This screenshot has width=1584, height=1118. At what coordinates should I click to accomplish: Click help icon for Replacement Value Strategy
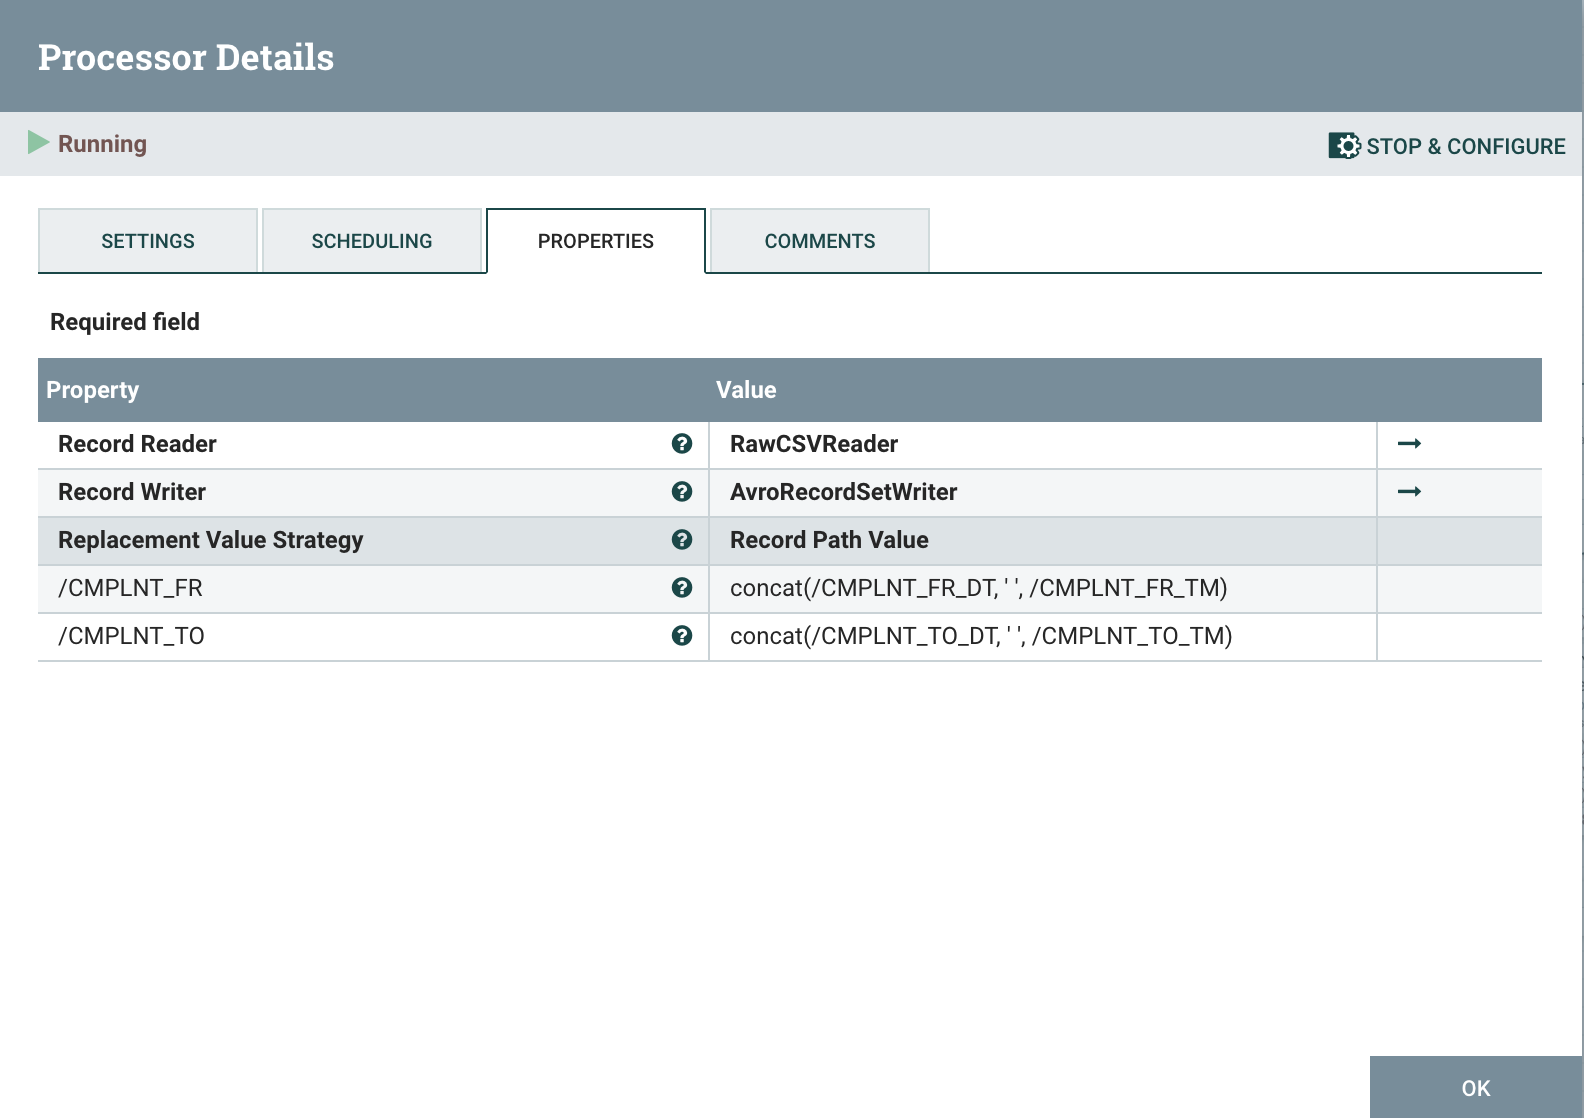682,540
